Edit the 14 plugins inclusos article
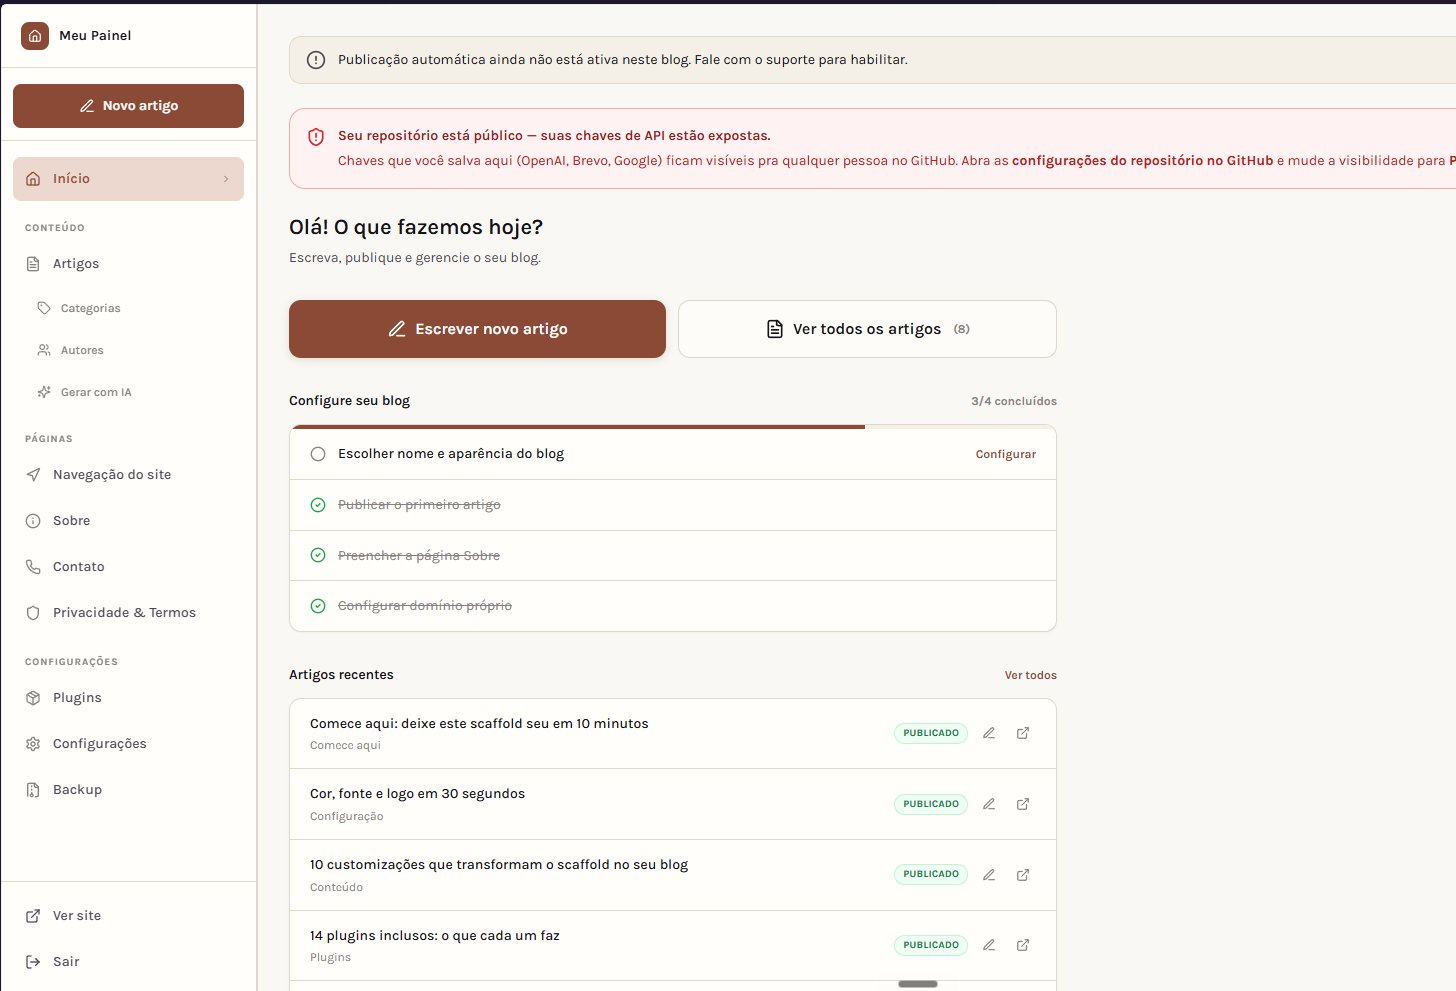This screenshot has width=1456, height=991. point(989,945)
